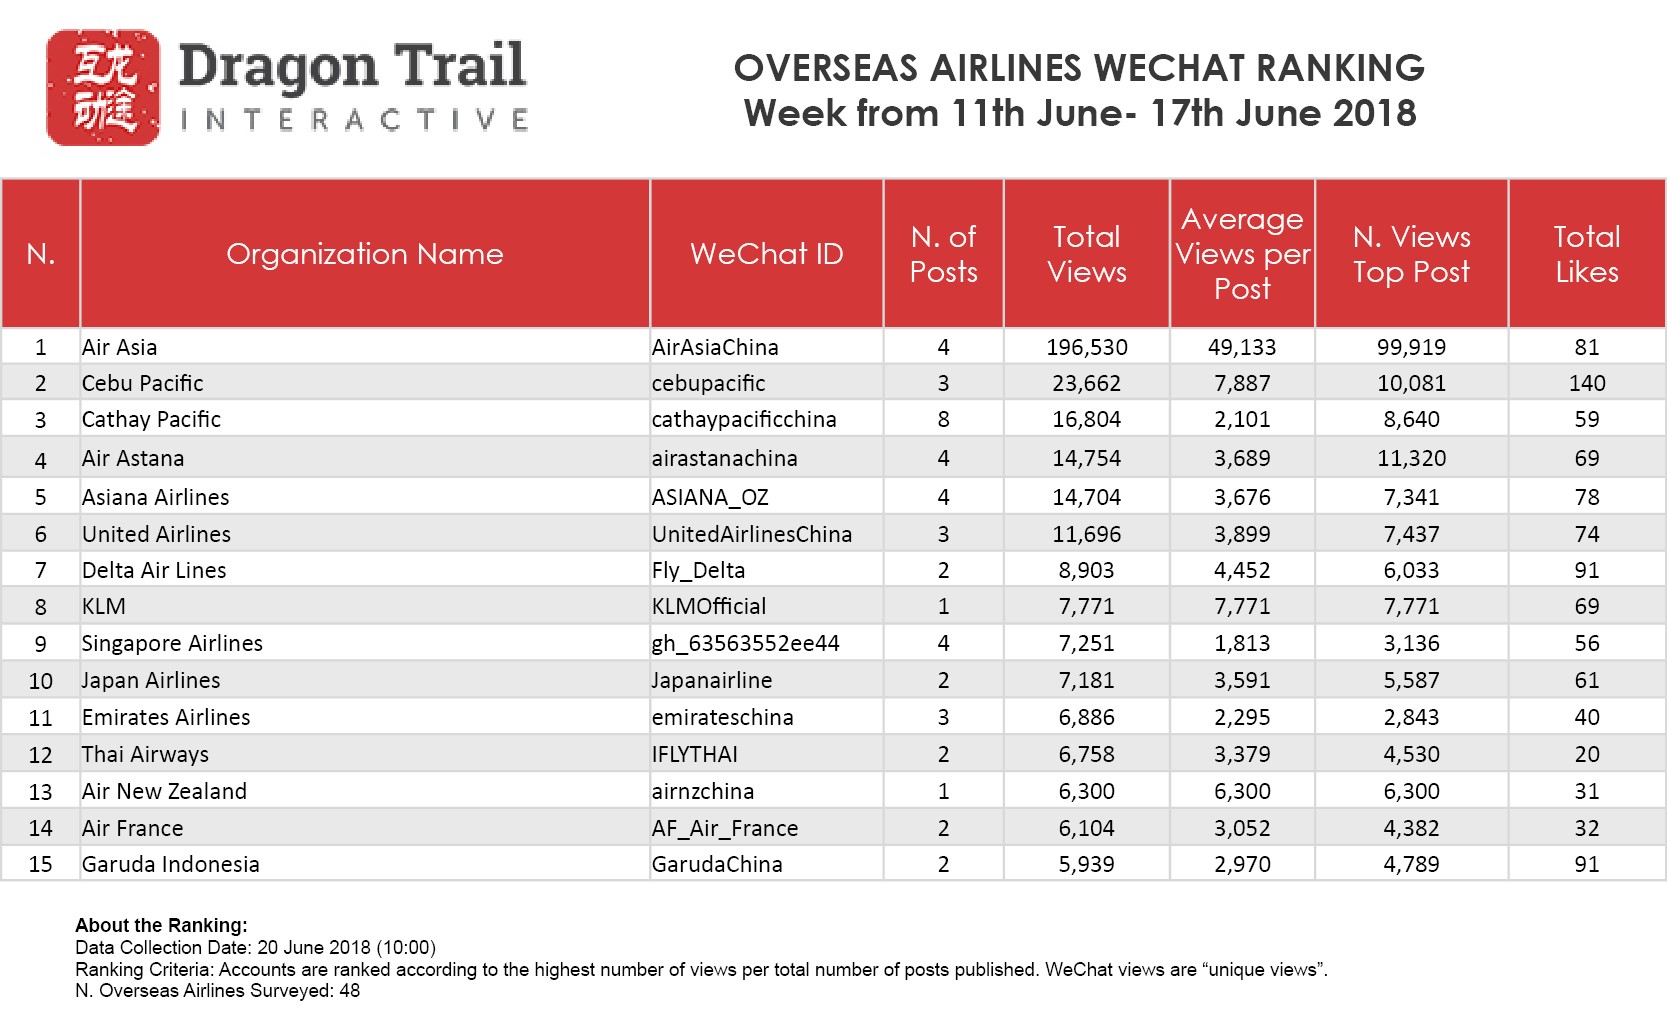Select Air Astana's total views value 14,754
1667x1036 pixels.
1087,458
